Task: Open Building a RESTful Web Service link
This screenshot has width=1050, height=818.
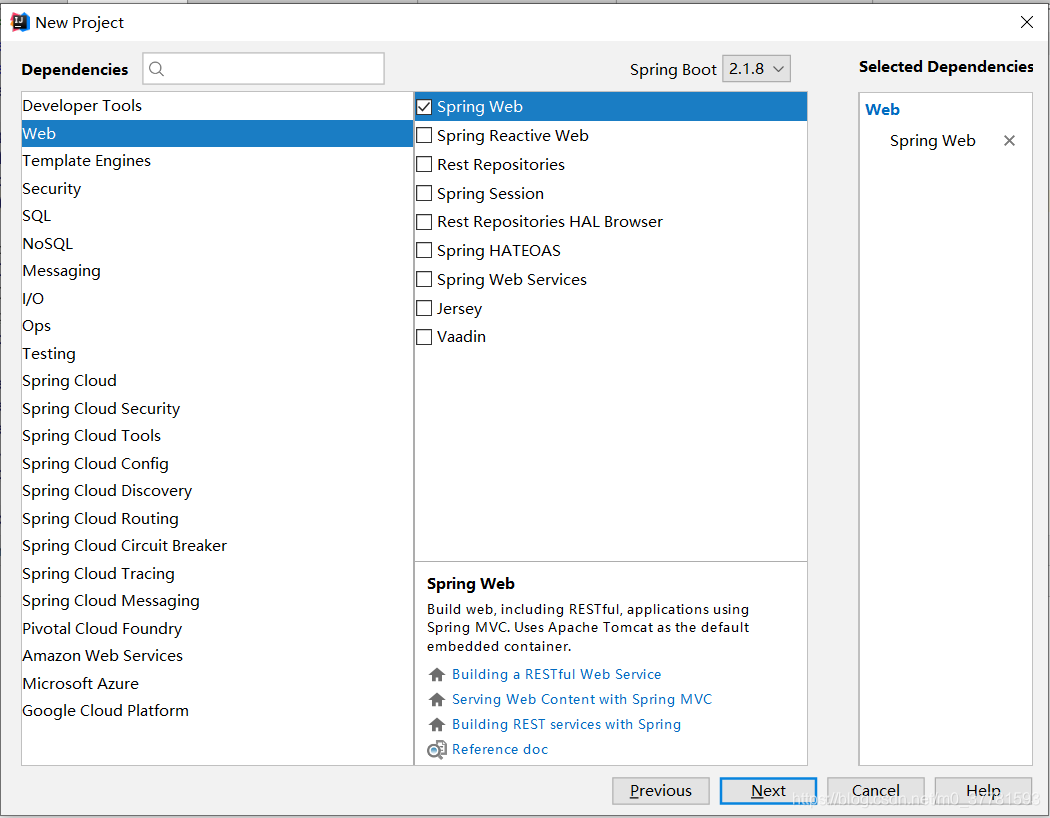Action: (x=556, y=674)
